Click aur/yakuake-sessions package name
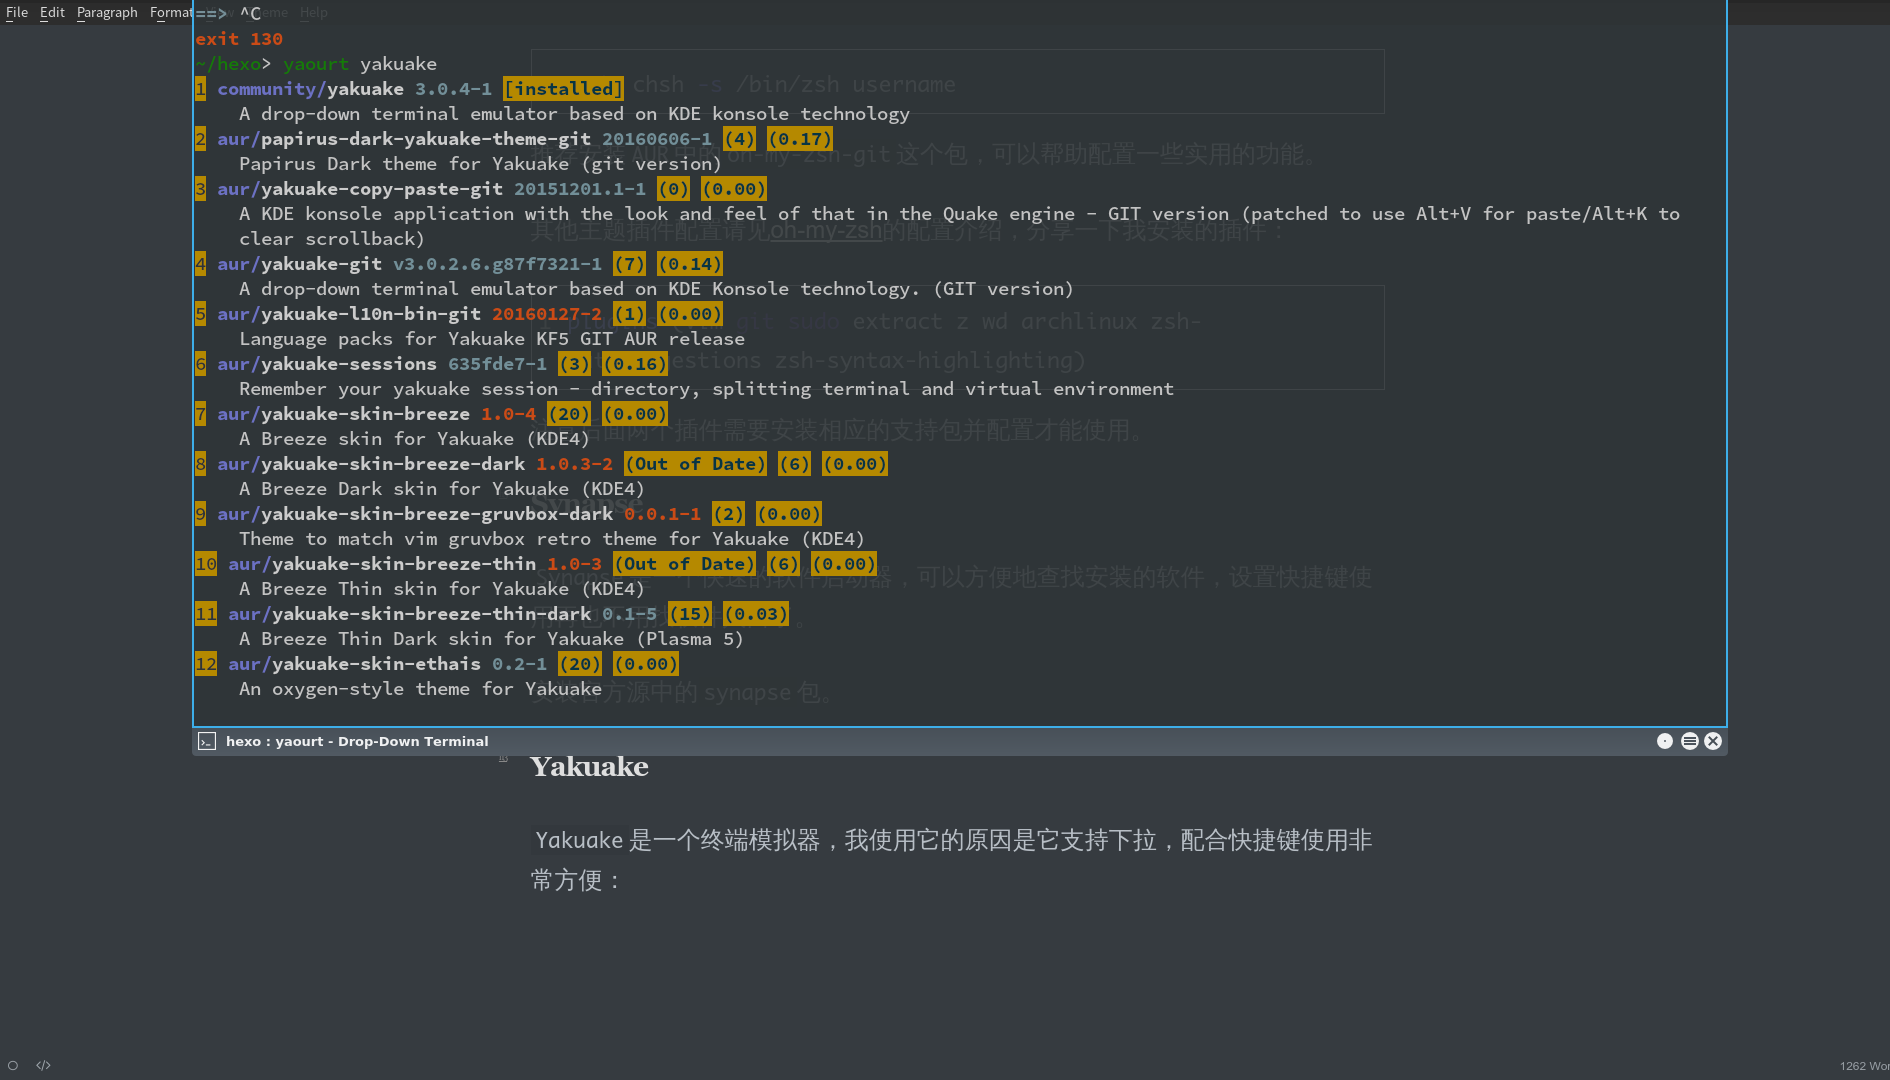1890x1080 pixels. (327, 364)
